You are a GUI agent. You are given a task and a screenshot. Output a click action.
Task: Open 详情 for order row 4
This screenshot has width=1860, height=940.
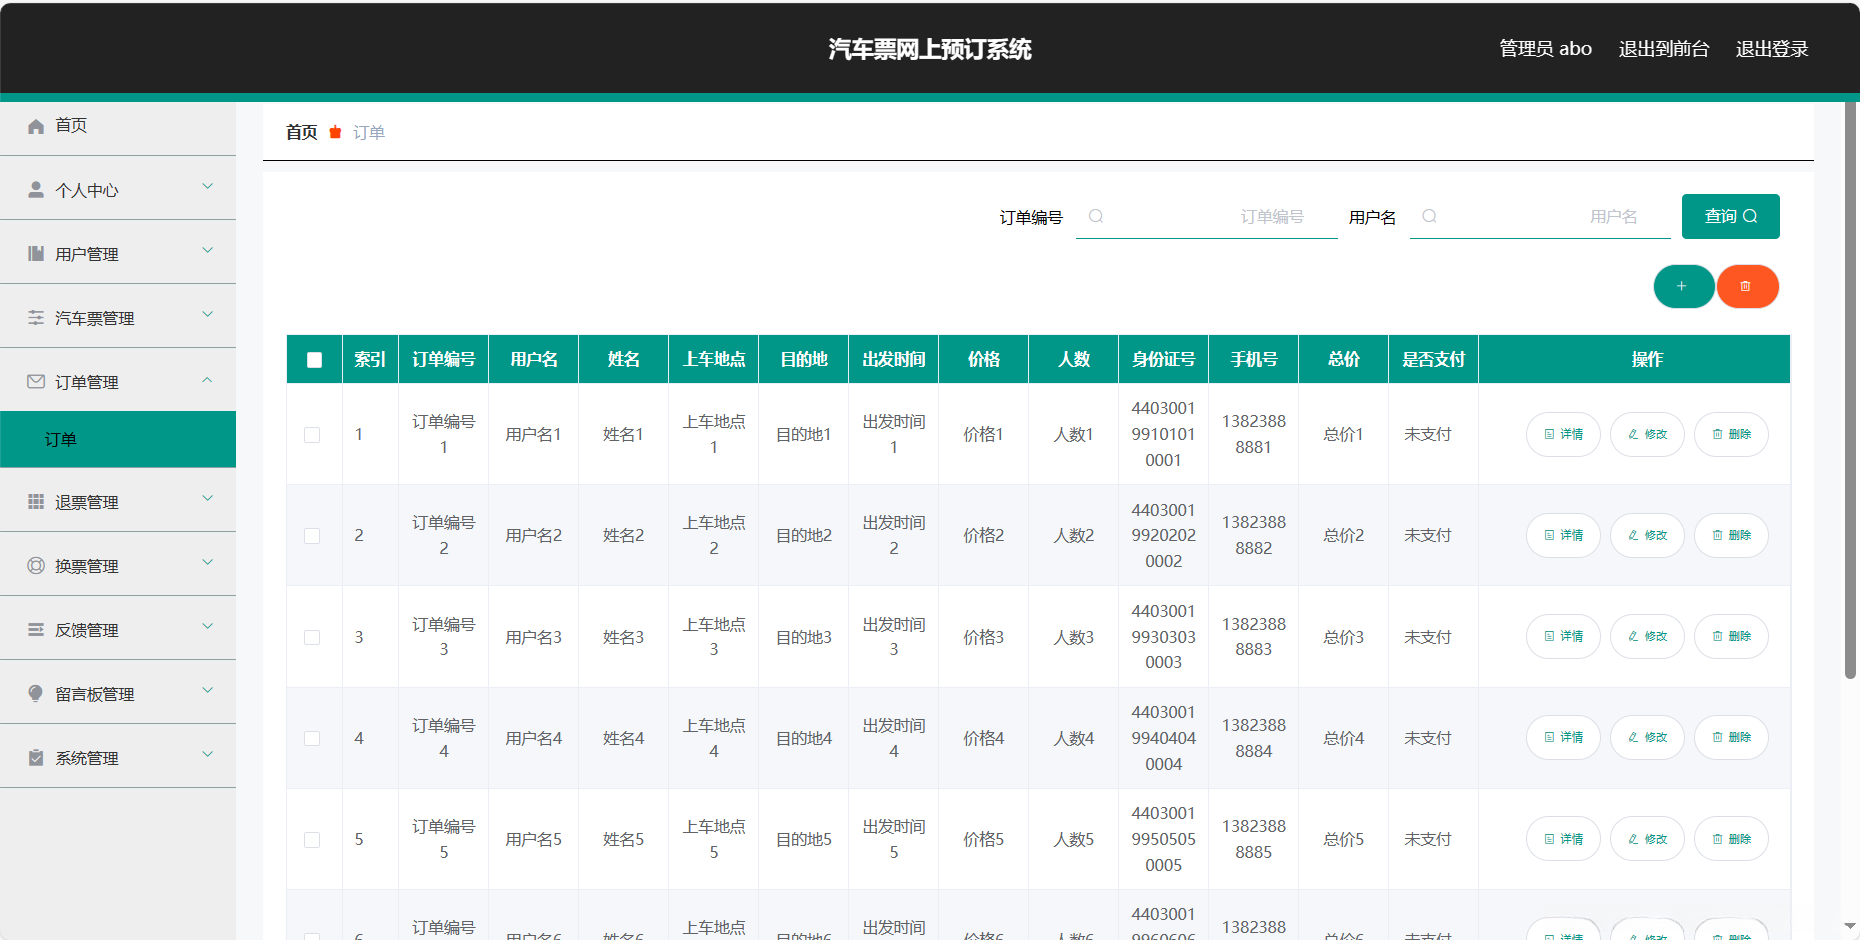tap(1563, 738)
